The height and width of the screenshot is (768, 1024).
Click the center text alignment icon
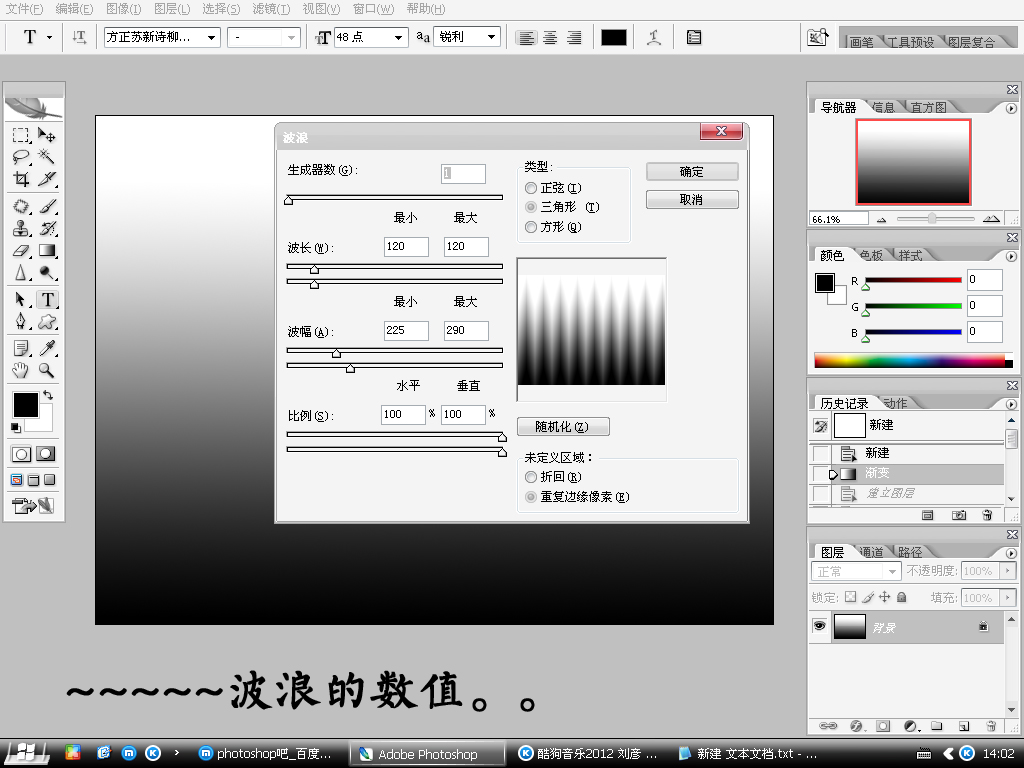click(550, 38)
